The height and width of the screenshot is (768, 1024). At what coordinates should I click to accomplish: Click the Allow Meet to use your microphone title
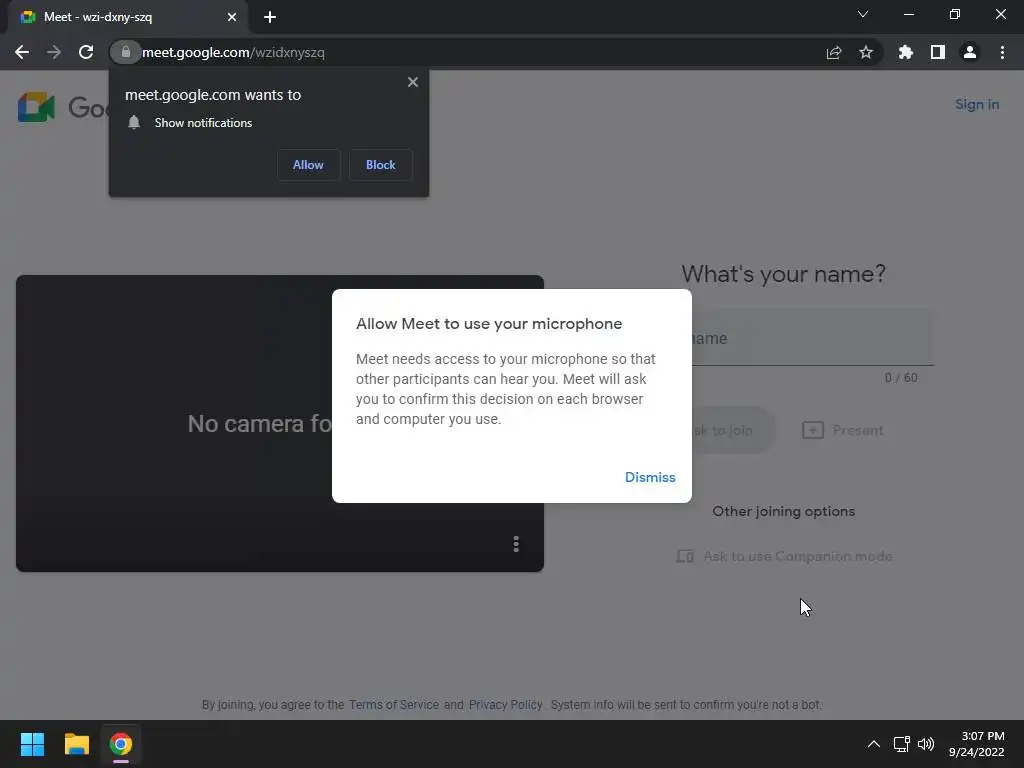[x=488, y=324]
